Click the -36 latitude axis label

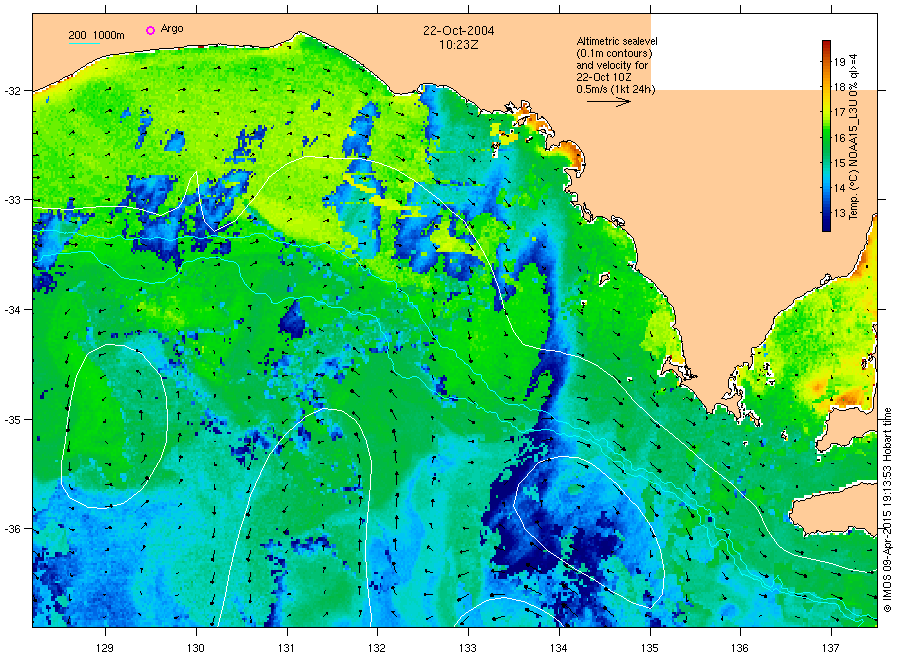(13, 529)
